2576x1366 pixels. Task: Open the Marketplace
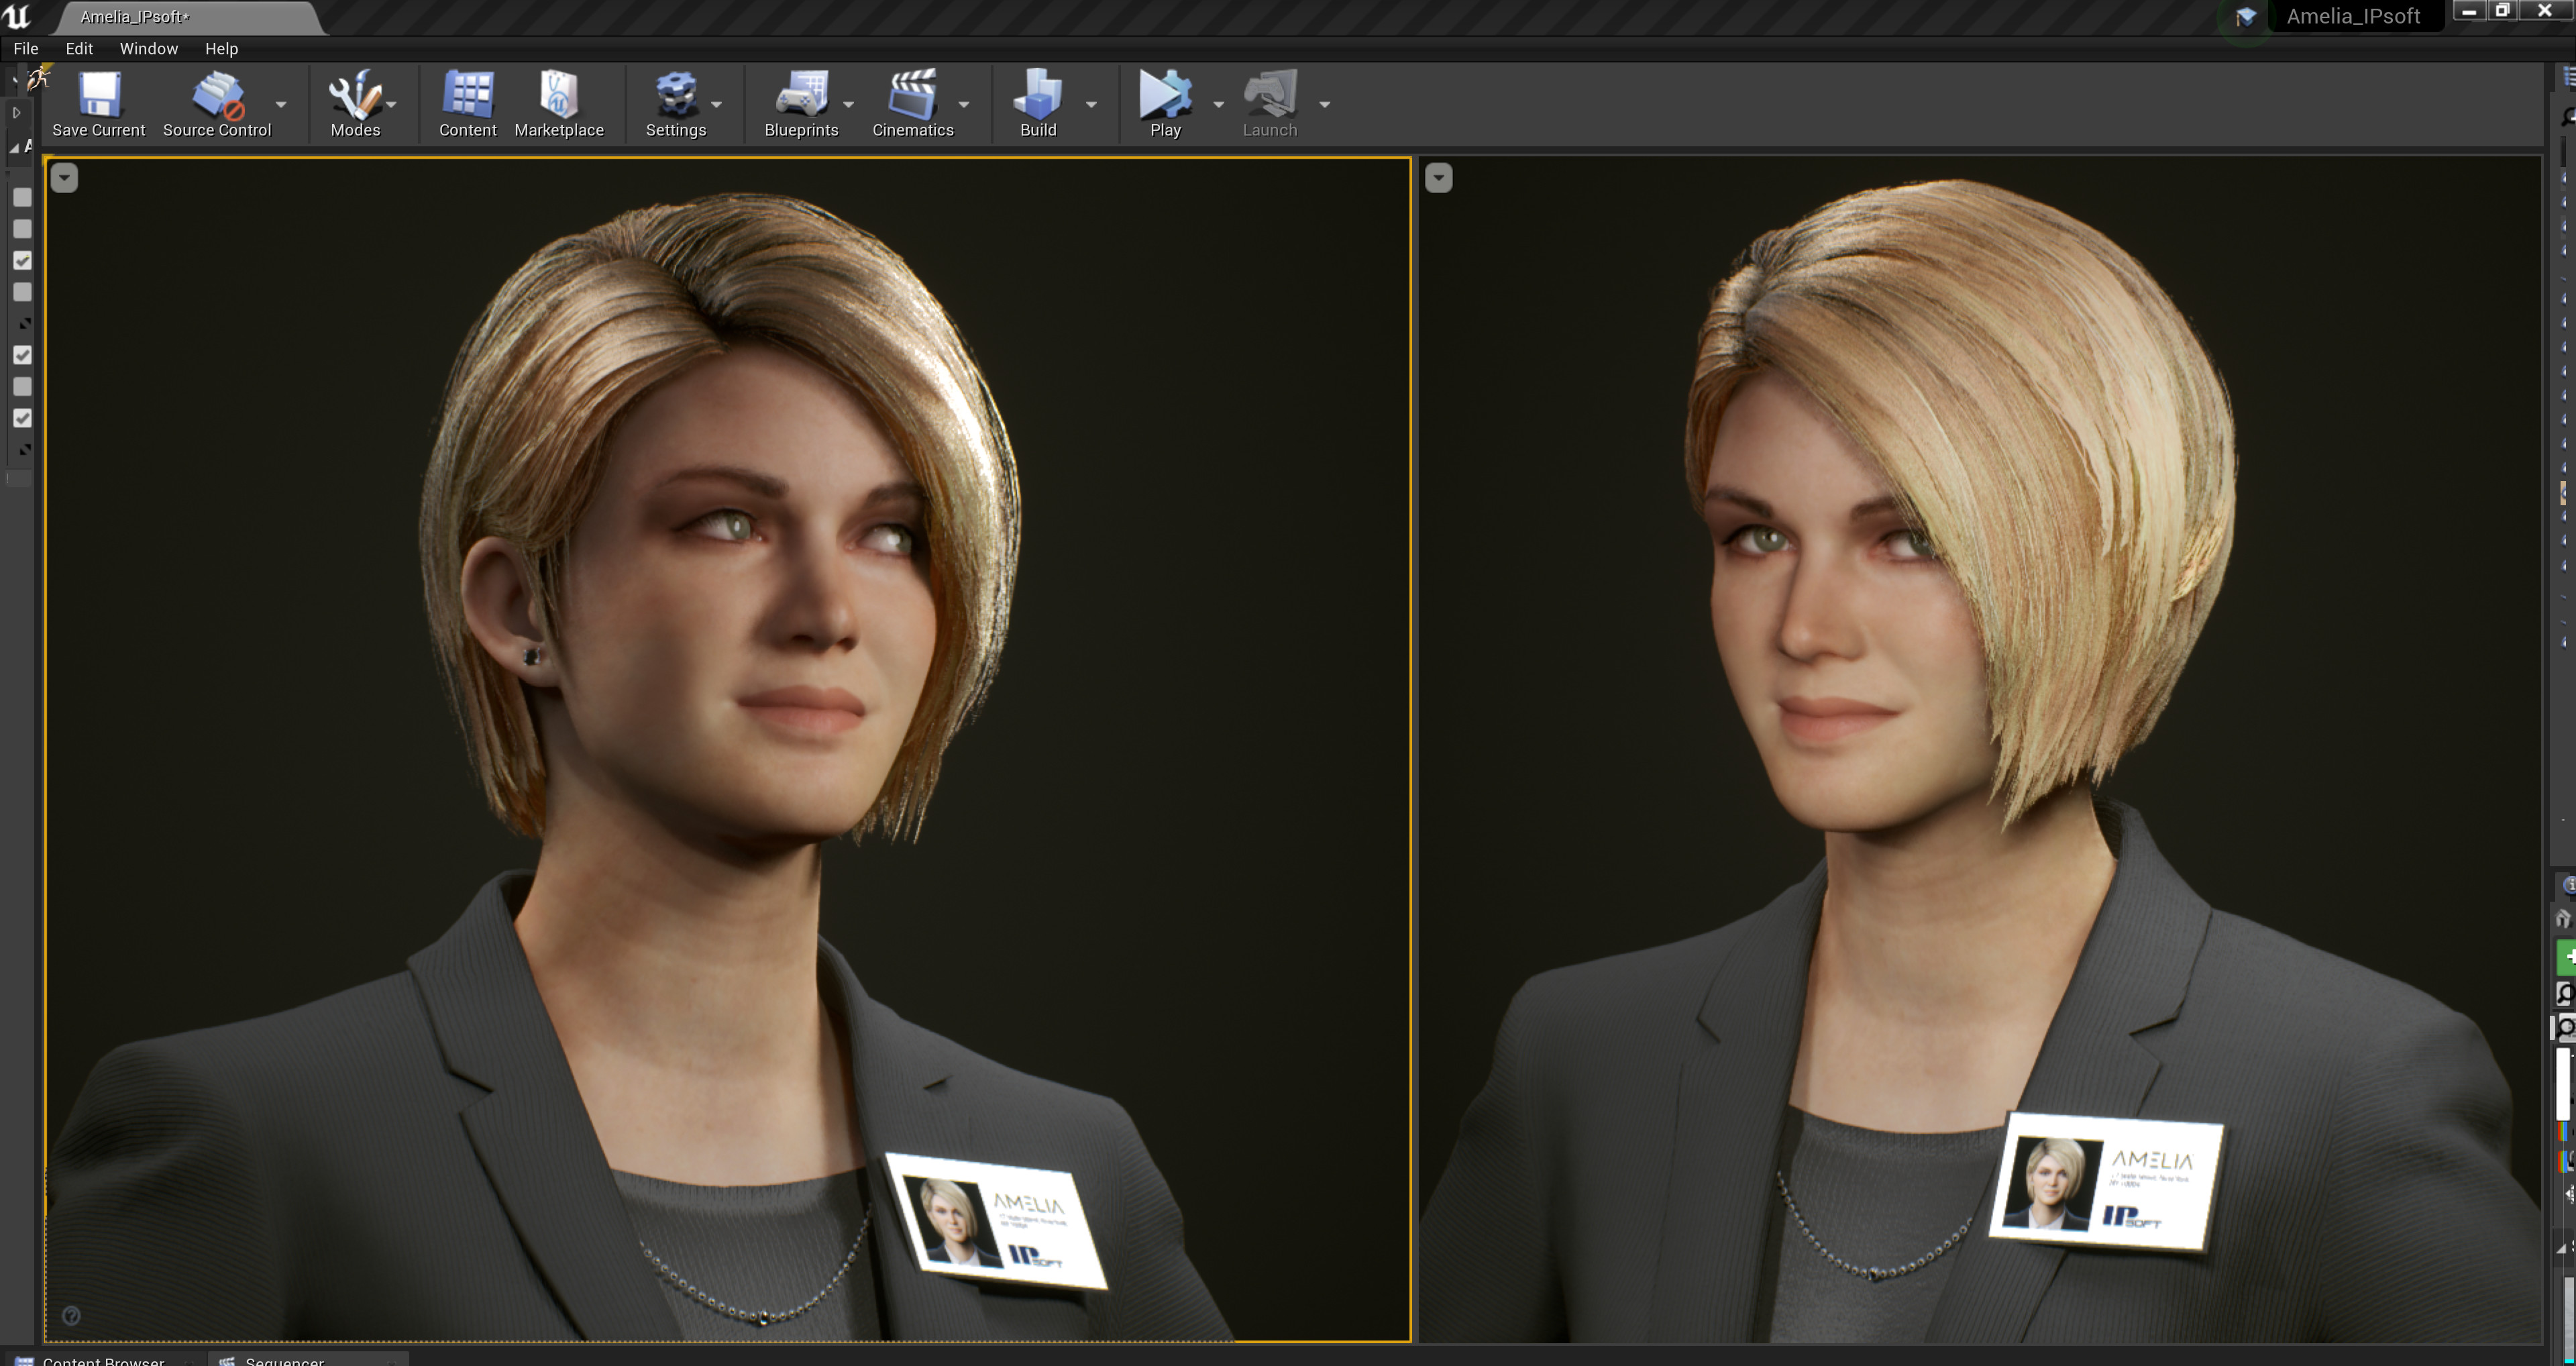click(559, 104)
